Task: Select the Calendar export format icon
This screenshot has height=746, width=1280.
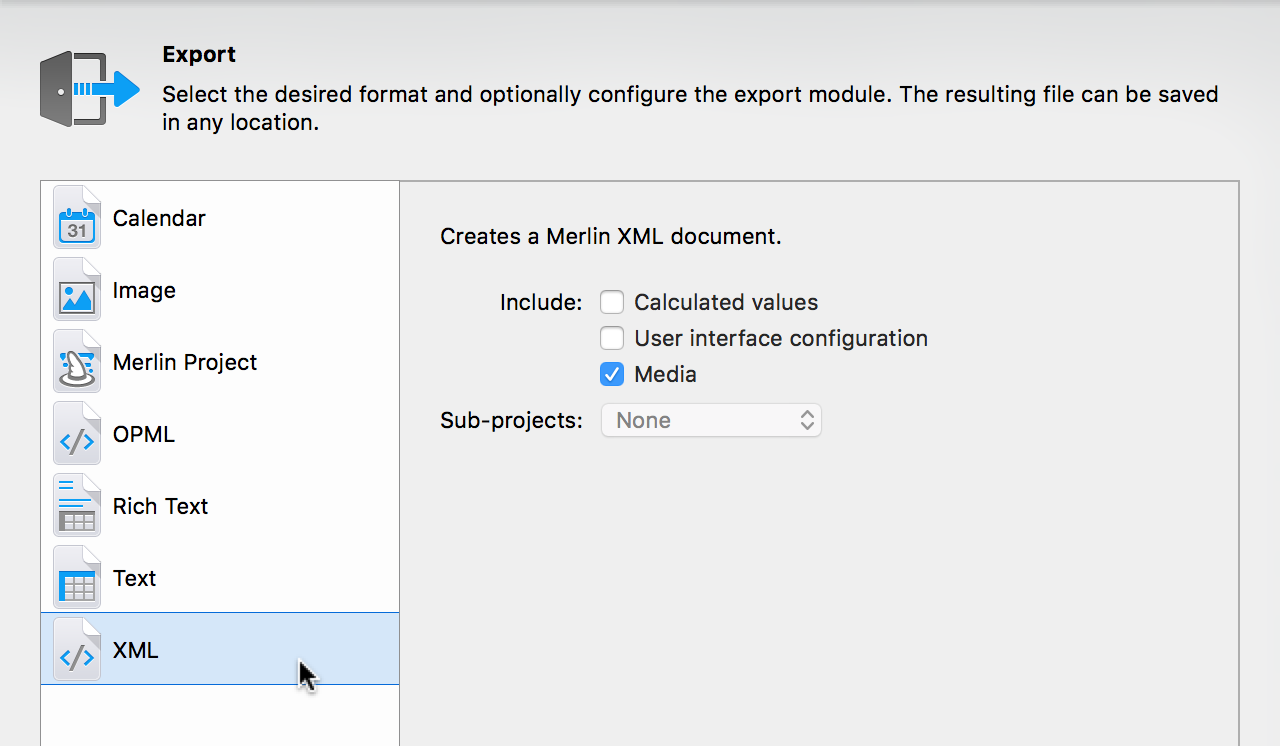Action: click(x=77, y=217)
